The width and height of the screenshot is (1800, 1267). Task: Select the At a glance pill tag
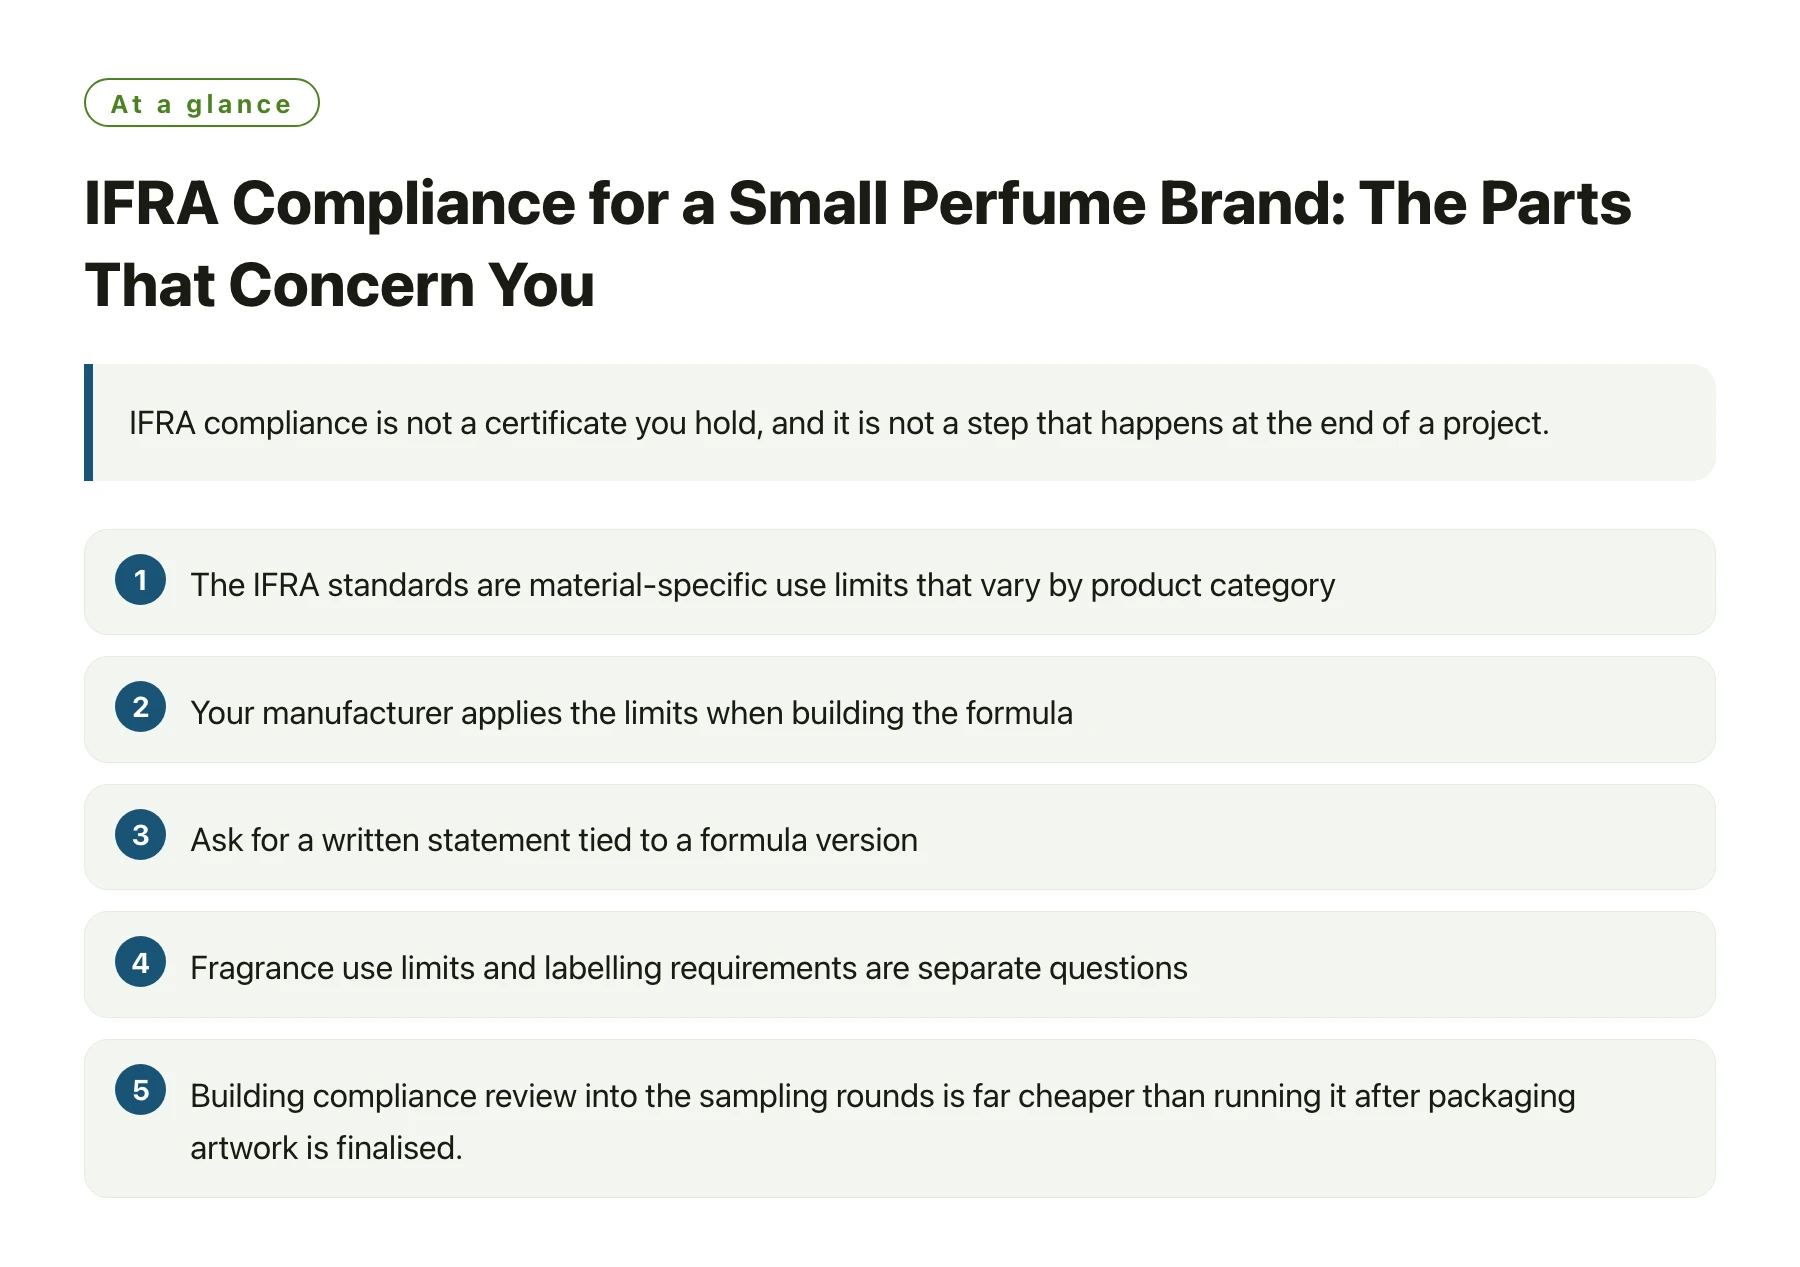202,103
